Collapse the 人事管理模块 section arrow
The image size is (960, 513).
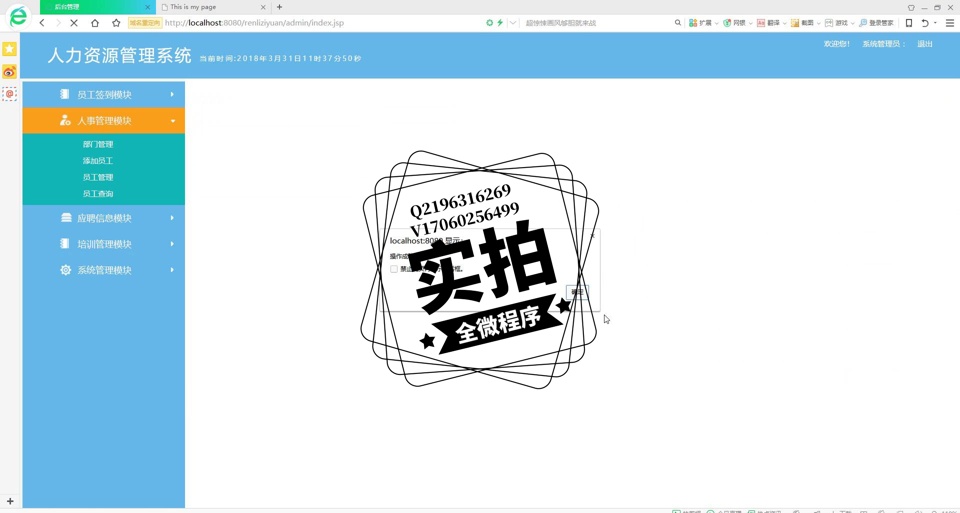[172, 121]
